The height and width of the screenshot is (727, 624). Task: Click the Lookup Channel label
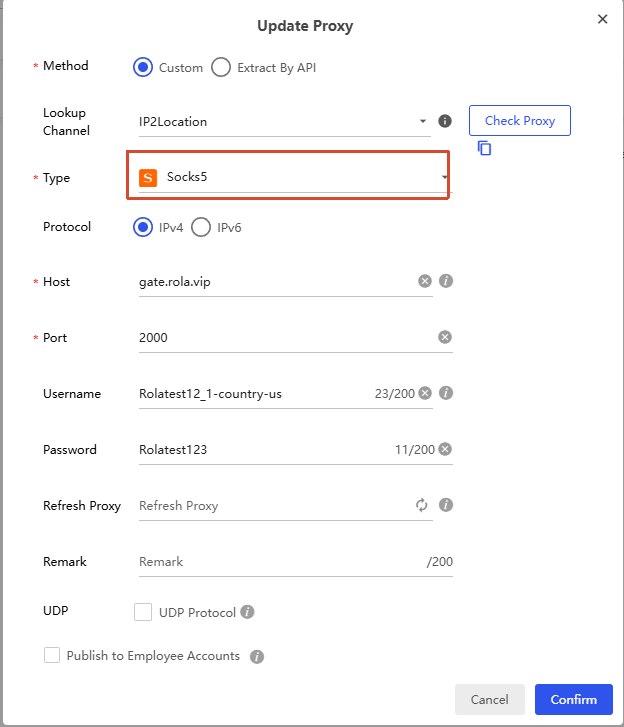pyautogui.click(x=66, y=121)
